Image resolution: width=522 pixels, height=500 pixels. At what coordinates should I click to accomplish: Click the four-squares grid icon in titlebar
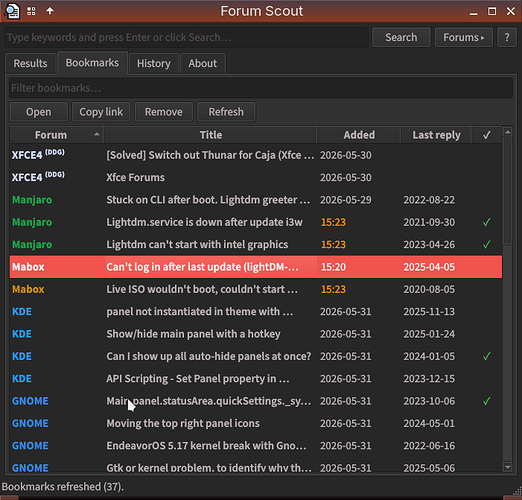[x=31, y=11]
